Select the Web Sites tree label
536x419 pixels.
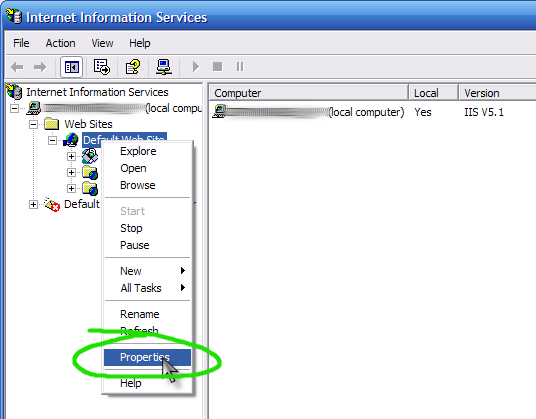pos(88,124)
